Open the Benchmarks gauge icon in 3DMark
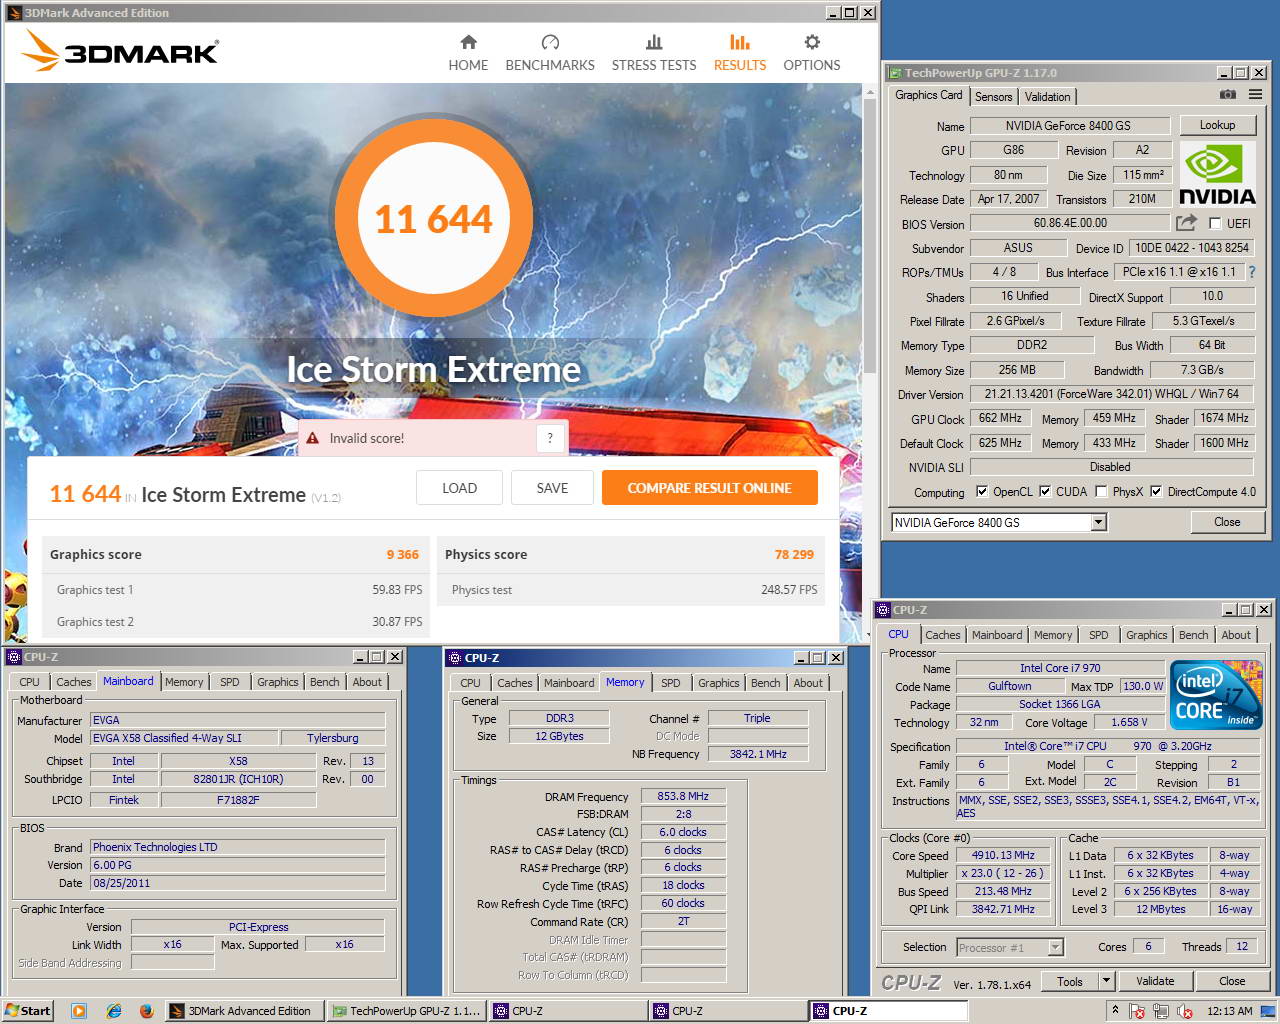The width and height of the screenshot is (1280, 1024). point(550,42)
